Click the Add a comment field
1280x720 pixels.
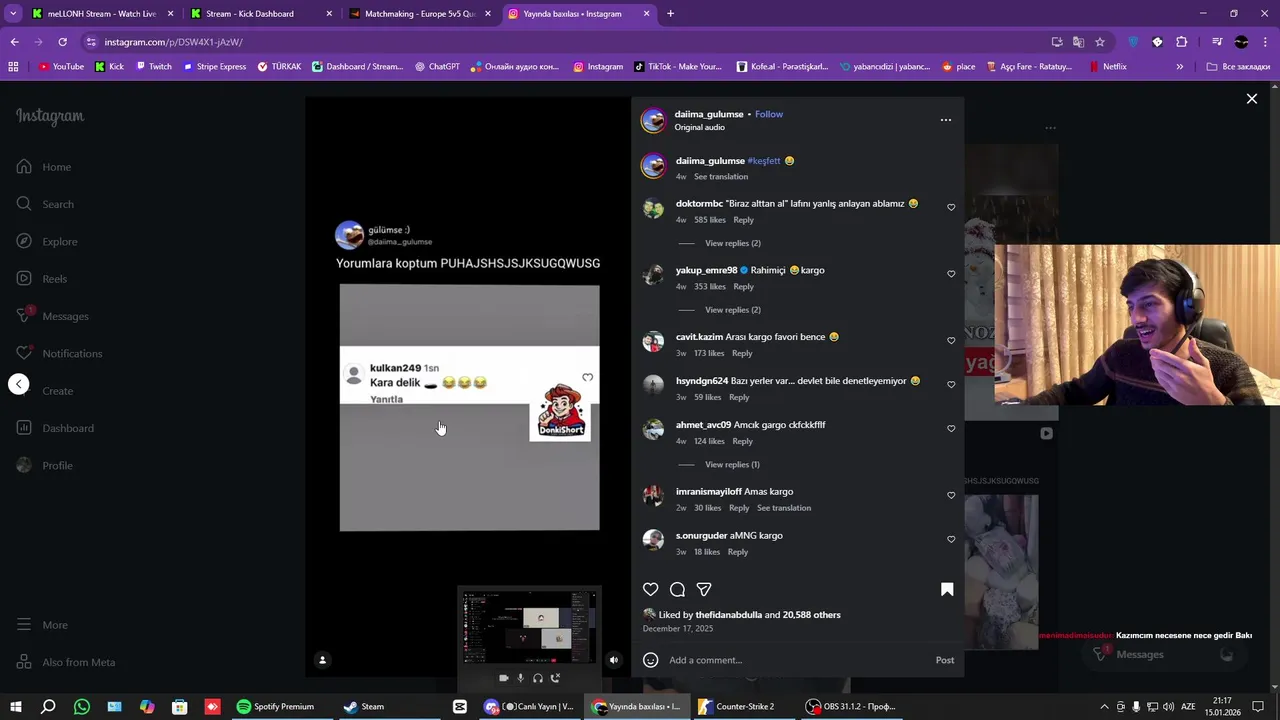797,660
